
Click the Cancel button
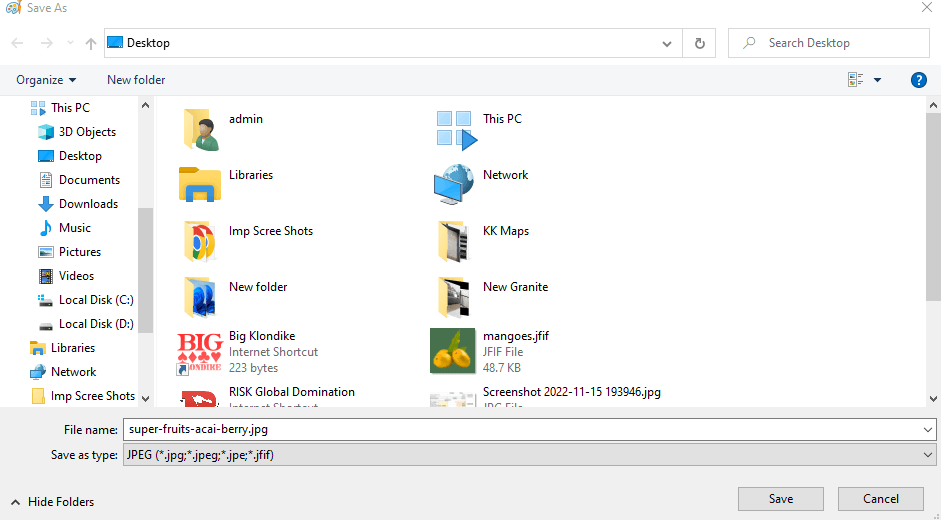(x=880, y=499)
